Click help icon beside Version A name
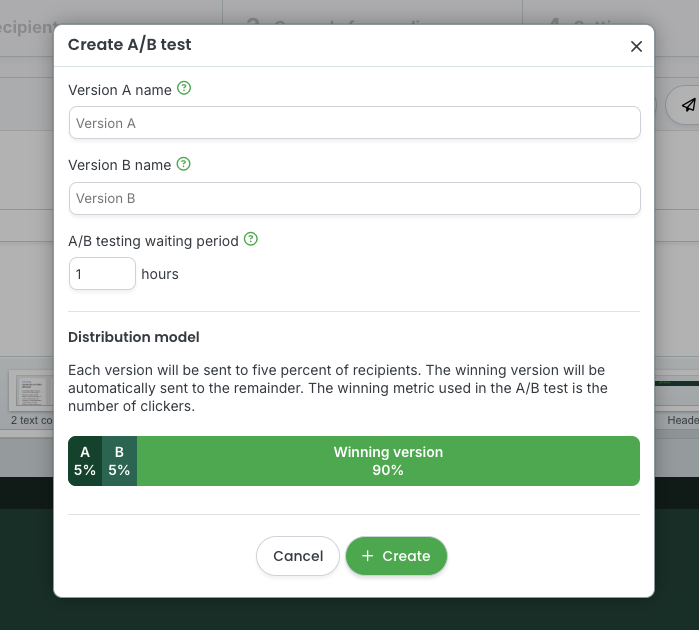The width and height of the screenshot is (699, 630). (x=184, y=89)
